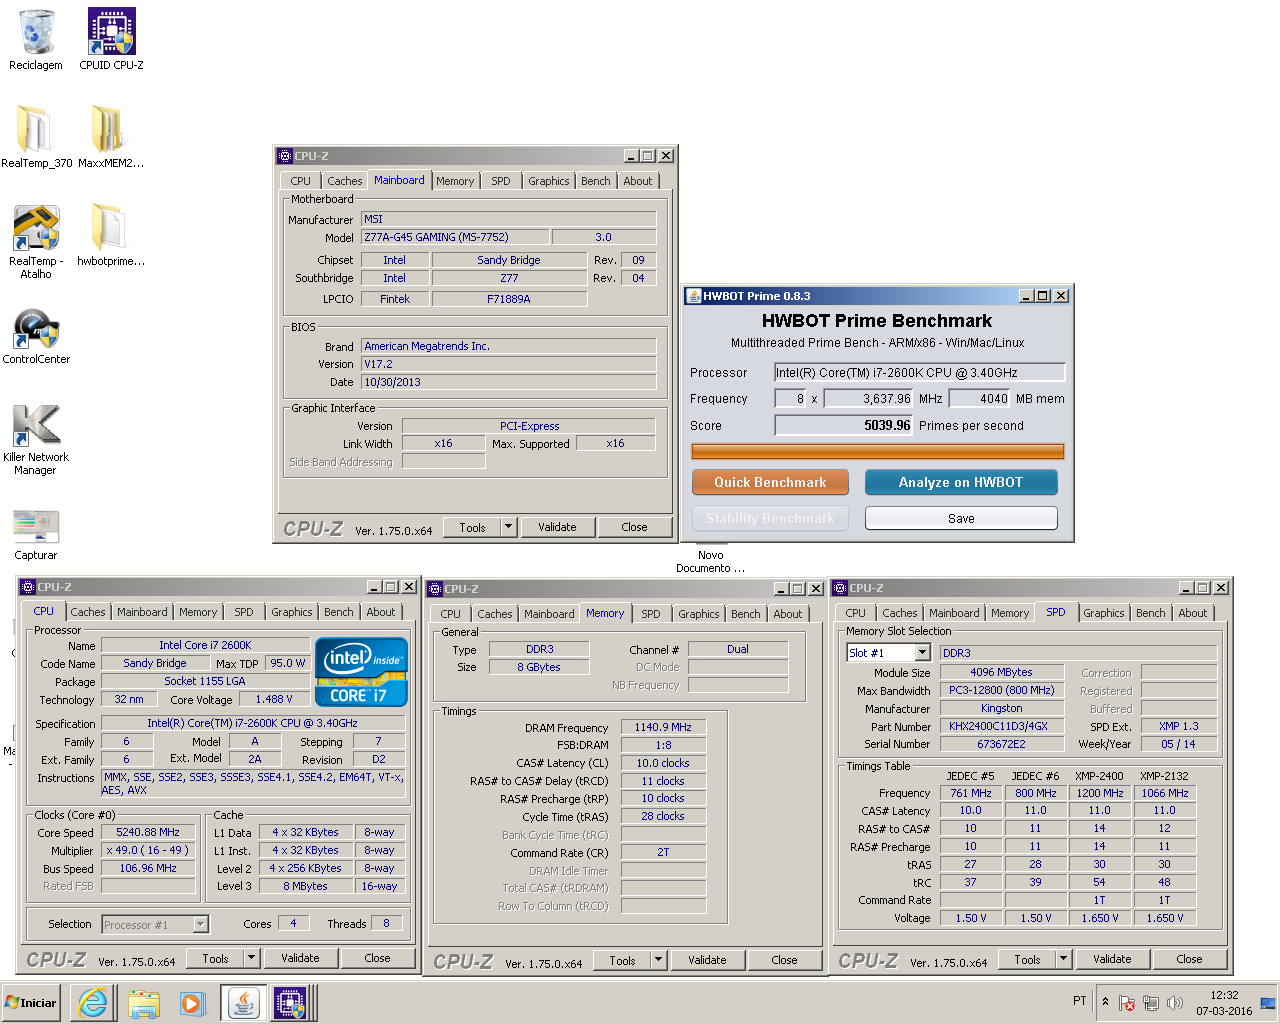Click the Quick Benchmark button
The height and width of the screenshot is (1024, 1280).
point(770,482)
